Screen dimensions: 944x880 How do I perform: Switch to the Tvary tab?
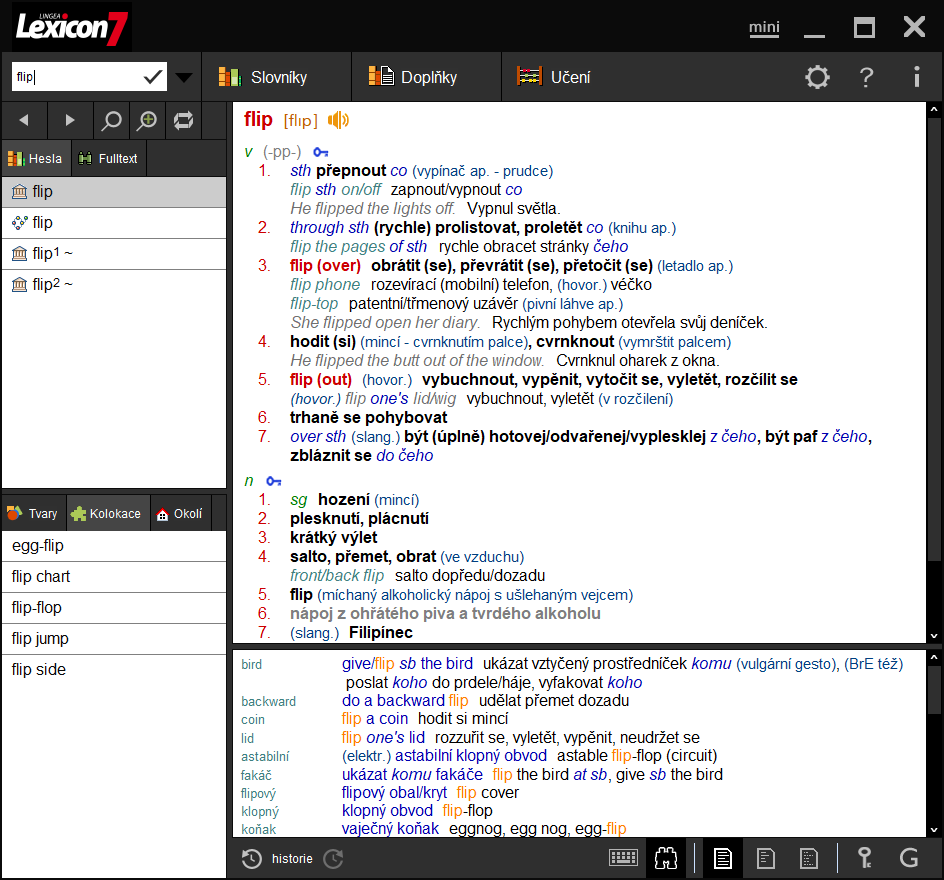click(33, 513)
